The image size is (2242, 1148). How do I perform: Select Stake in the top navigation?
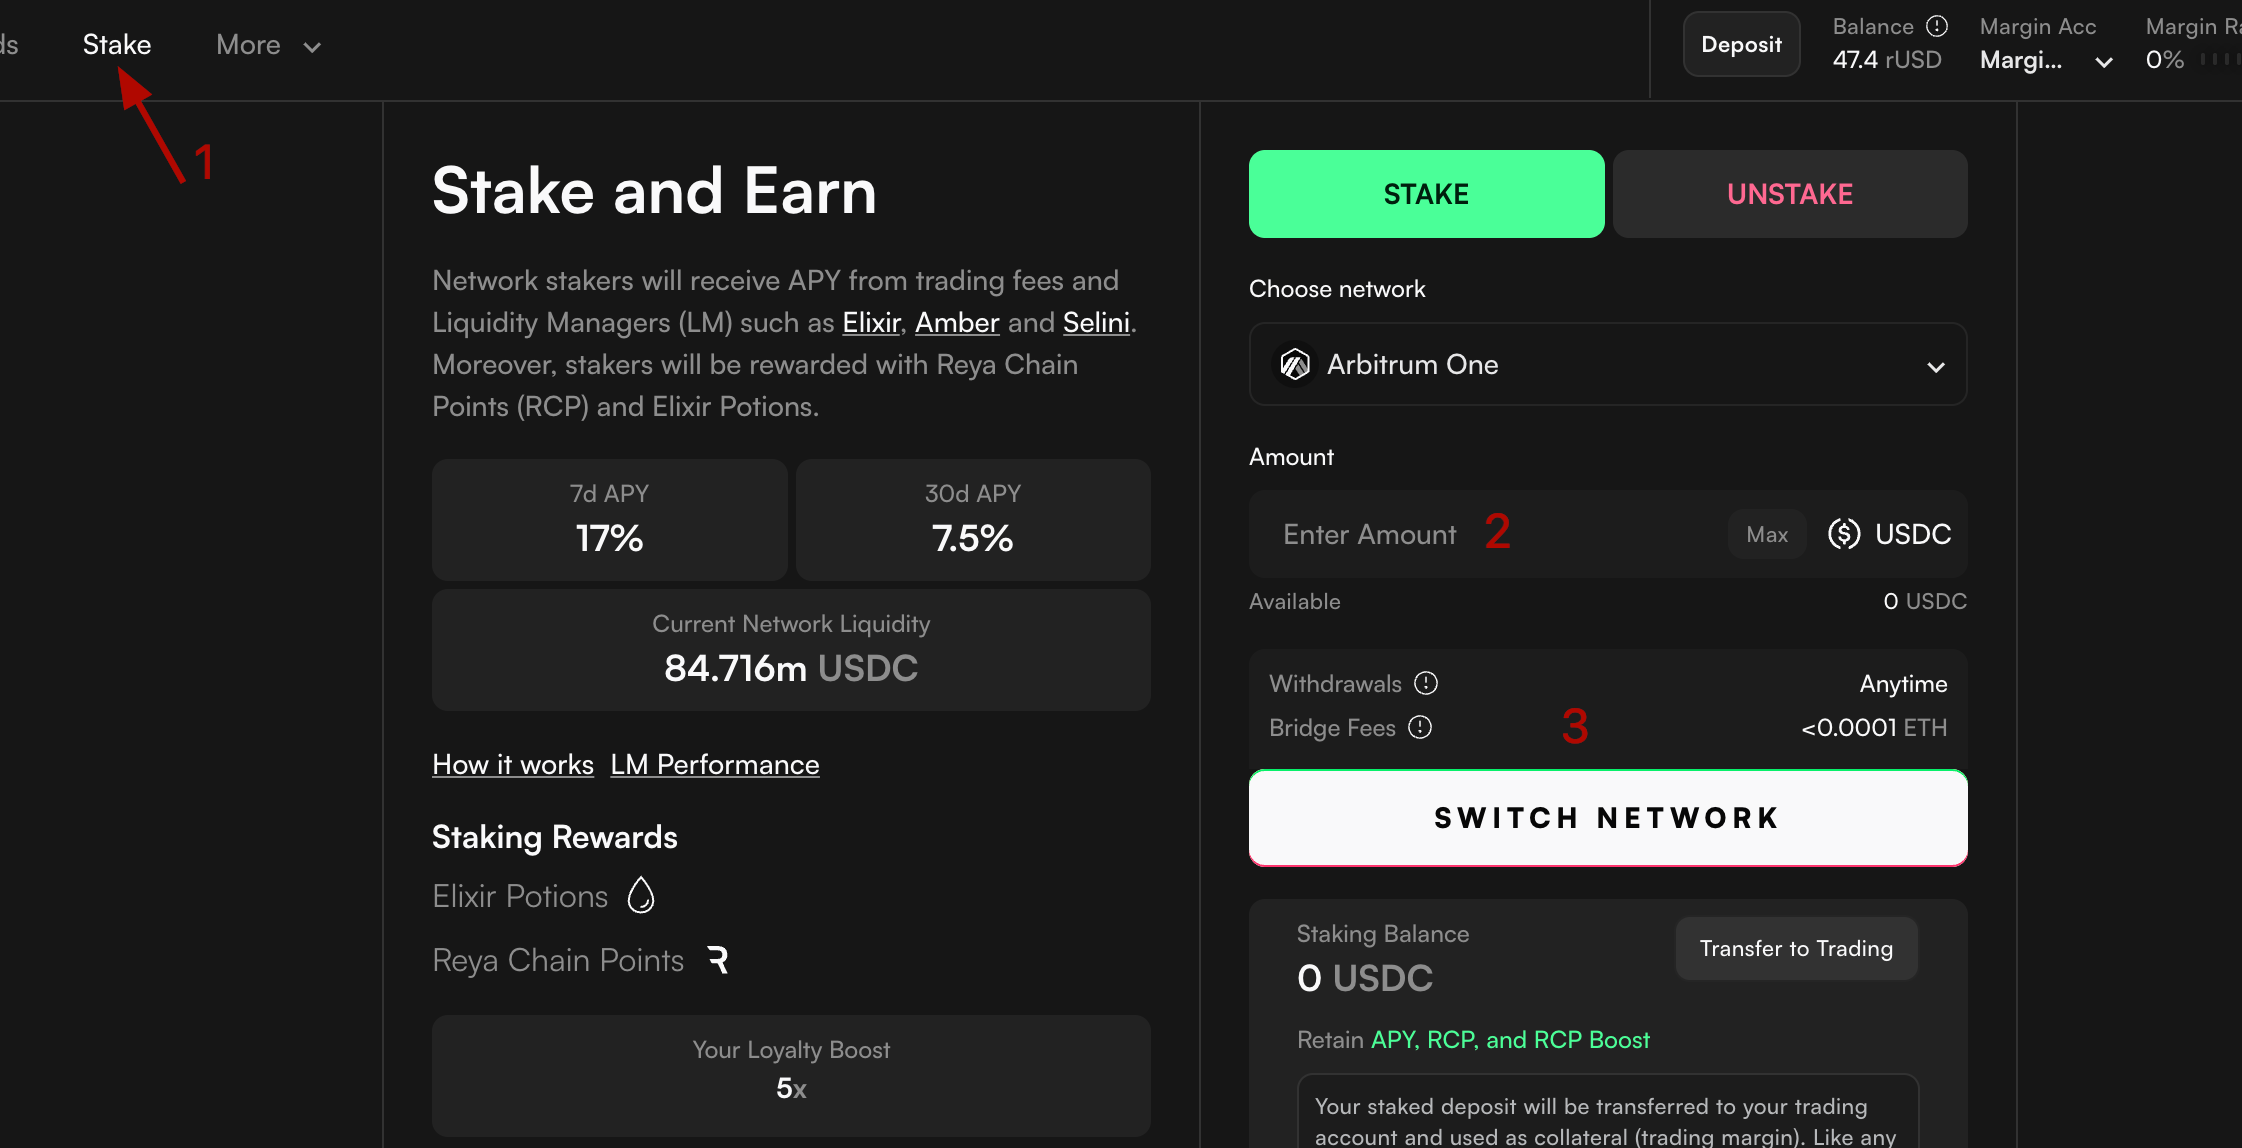(116, 44)
